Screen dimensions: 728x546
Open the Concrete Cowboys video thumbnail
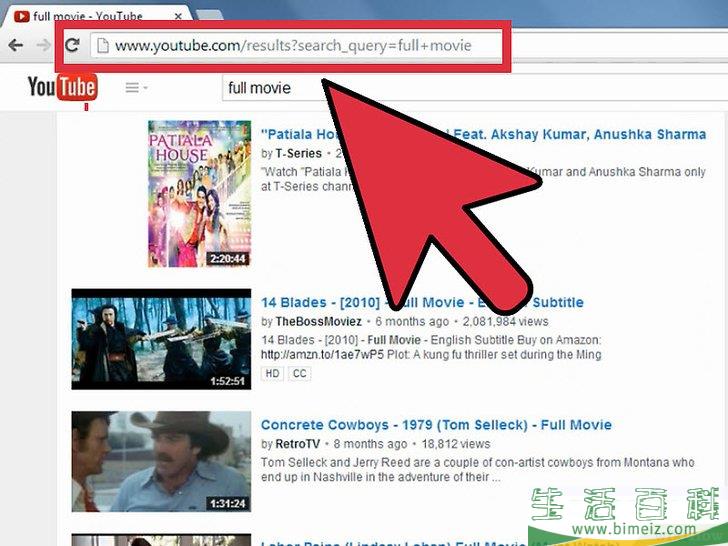coord(161,462)
